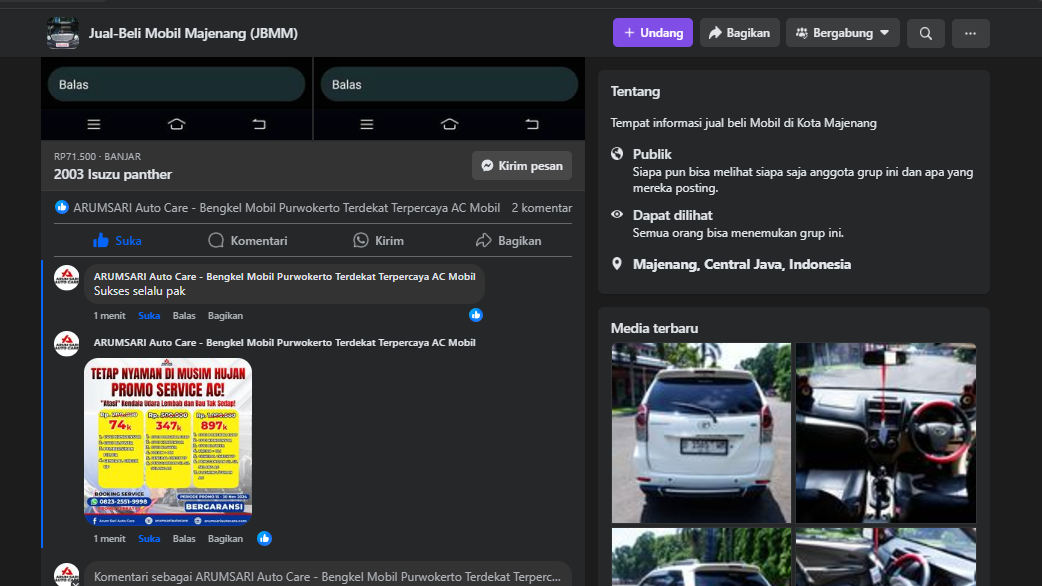
Task: Click right phone screenshot menu icon
Action: (x=367, y=124)
